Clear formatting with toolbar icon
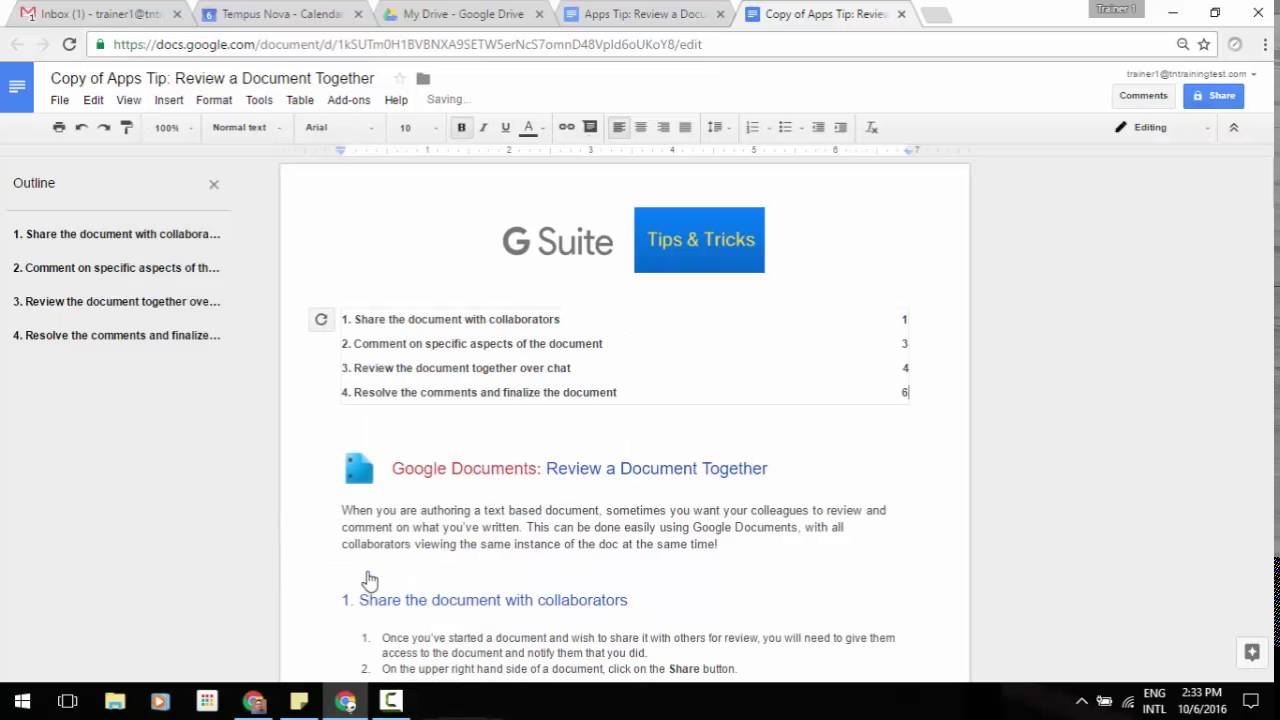Screen dimensions: 1280x720 (871, 127)
